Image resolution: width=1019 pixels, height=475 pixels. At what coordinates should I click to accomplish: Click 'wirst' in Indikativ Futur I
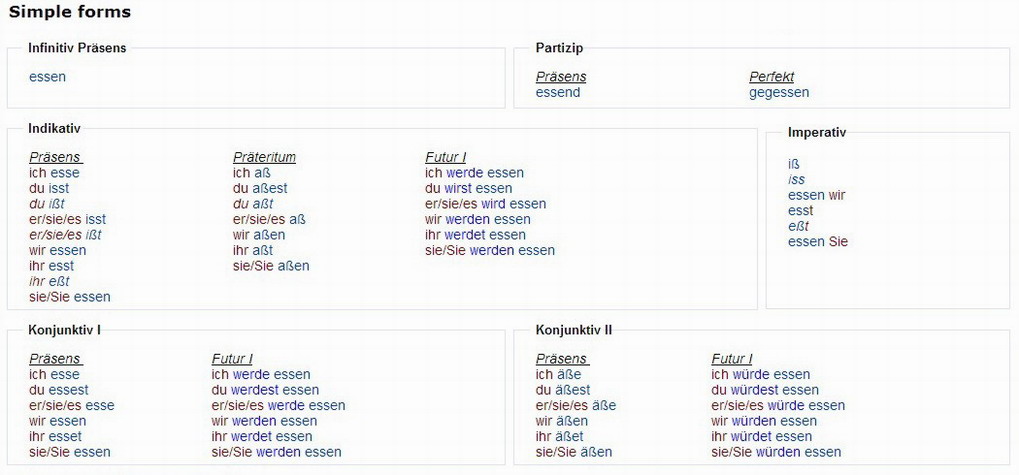pyautogui.click(x=458, y=188)
